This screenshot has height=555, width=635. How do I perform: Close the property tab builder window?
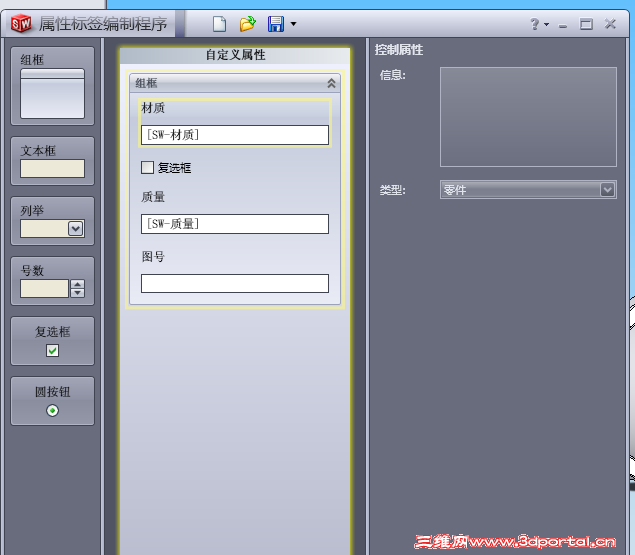610,24
